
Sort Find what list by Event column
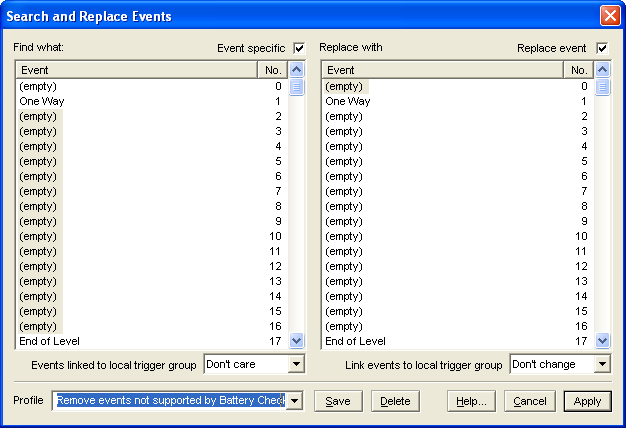pyautogui.click(x=135, y=70)
